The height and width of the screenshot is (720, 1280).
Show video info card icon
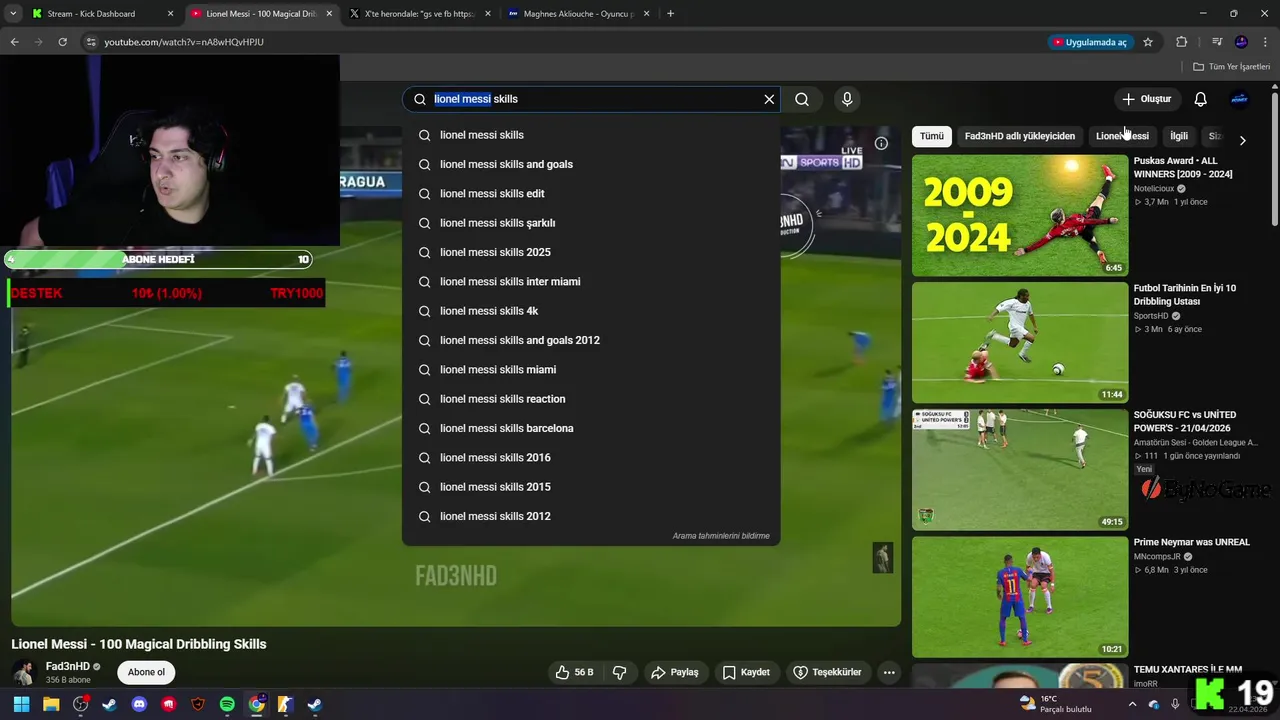tap(881, 143)
